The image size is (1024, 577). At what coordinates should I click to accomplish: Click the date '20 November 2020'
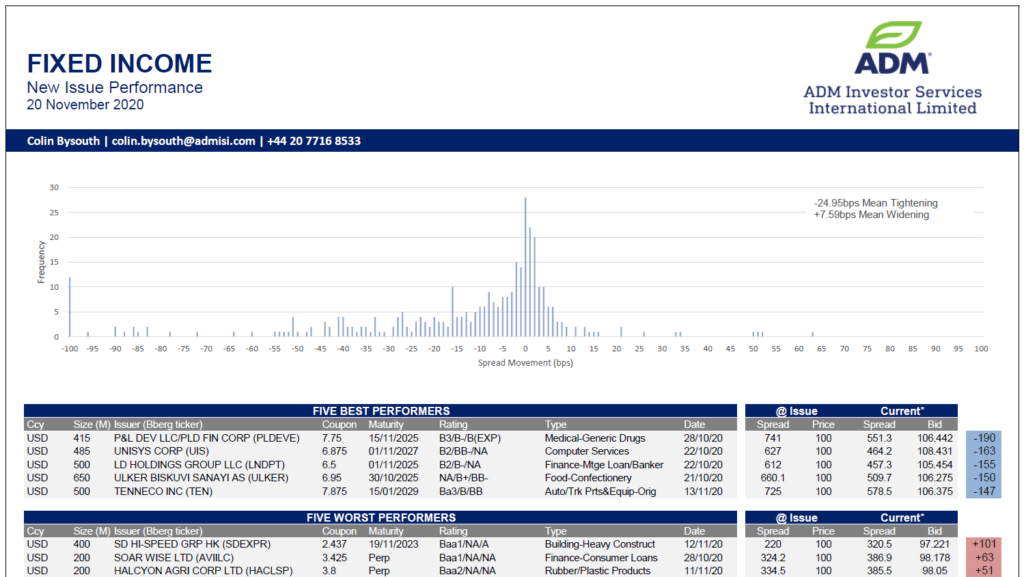coord(86,104)
